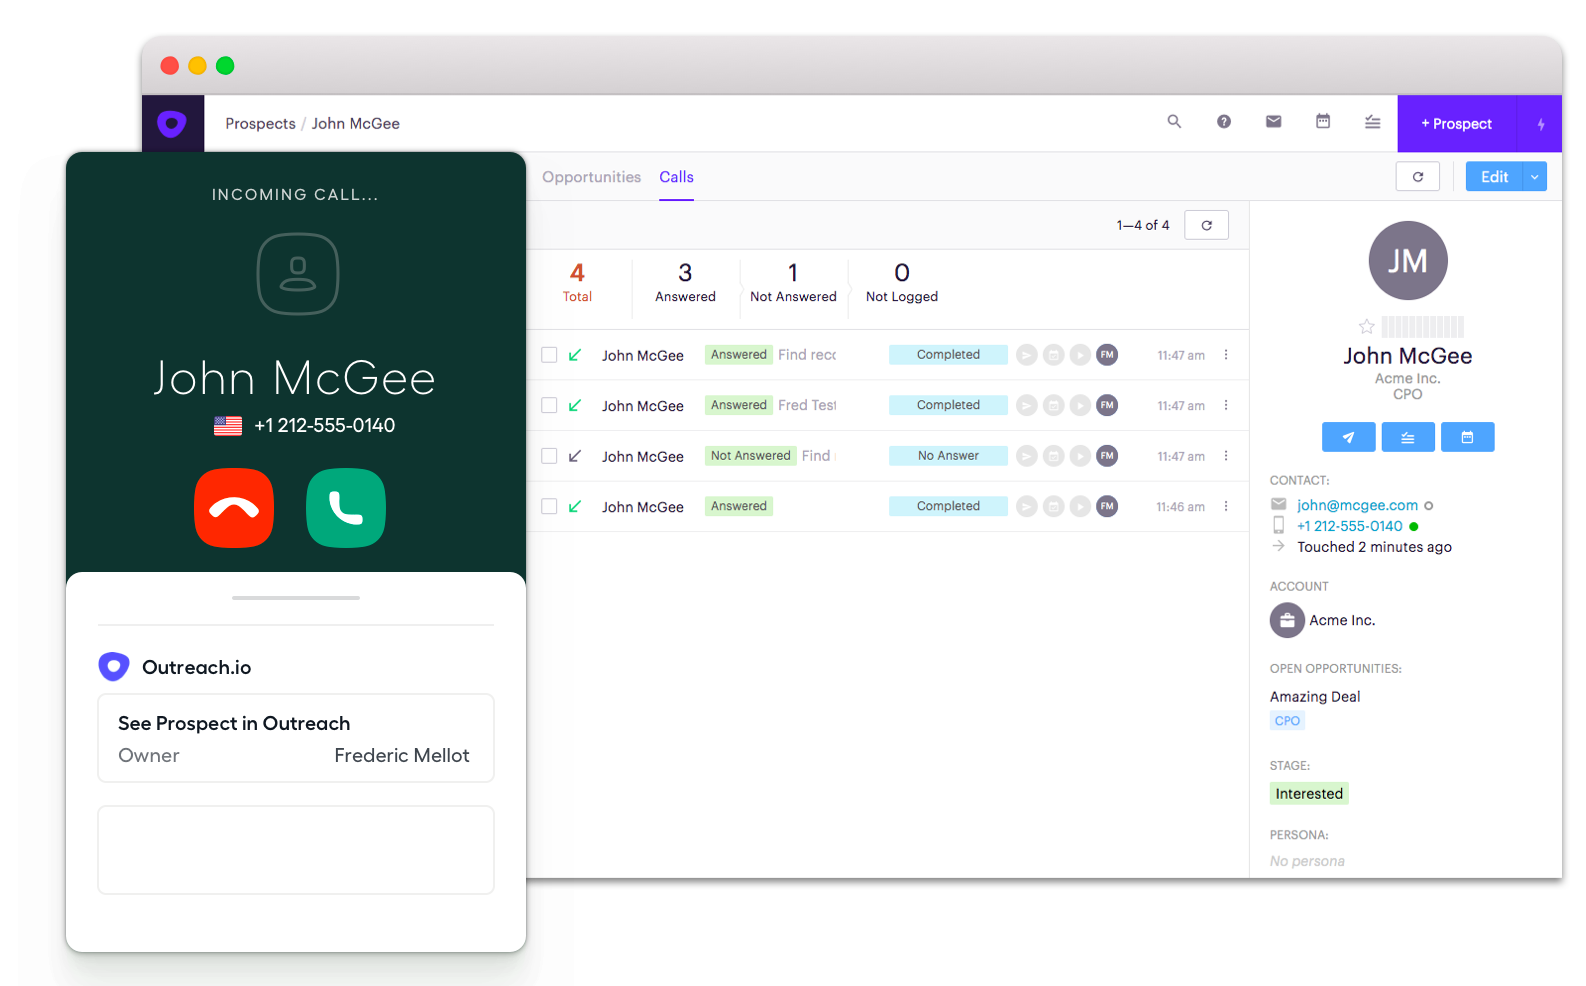Click Find reco call note text

807,355
